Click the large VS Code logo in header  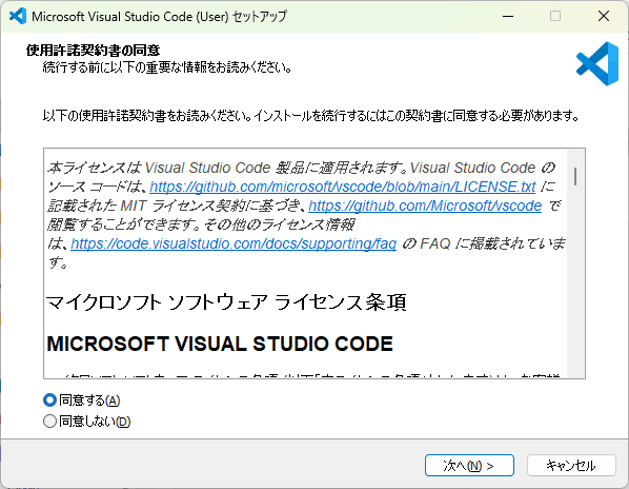[x=597, y=63]
